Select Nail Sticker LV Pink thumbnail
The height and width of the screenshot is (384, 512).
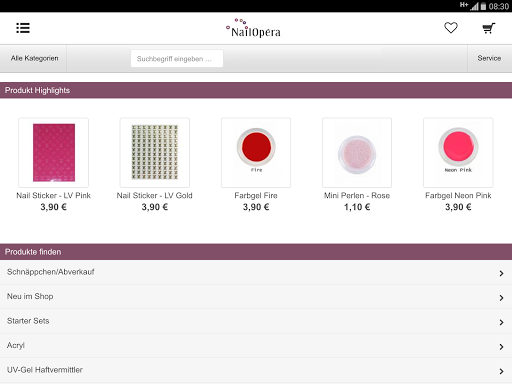click(x=54, y=152)
